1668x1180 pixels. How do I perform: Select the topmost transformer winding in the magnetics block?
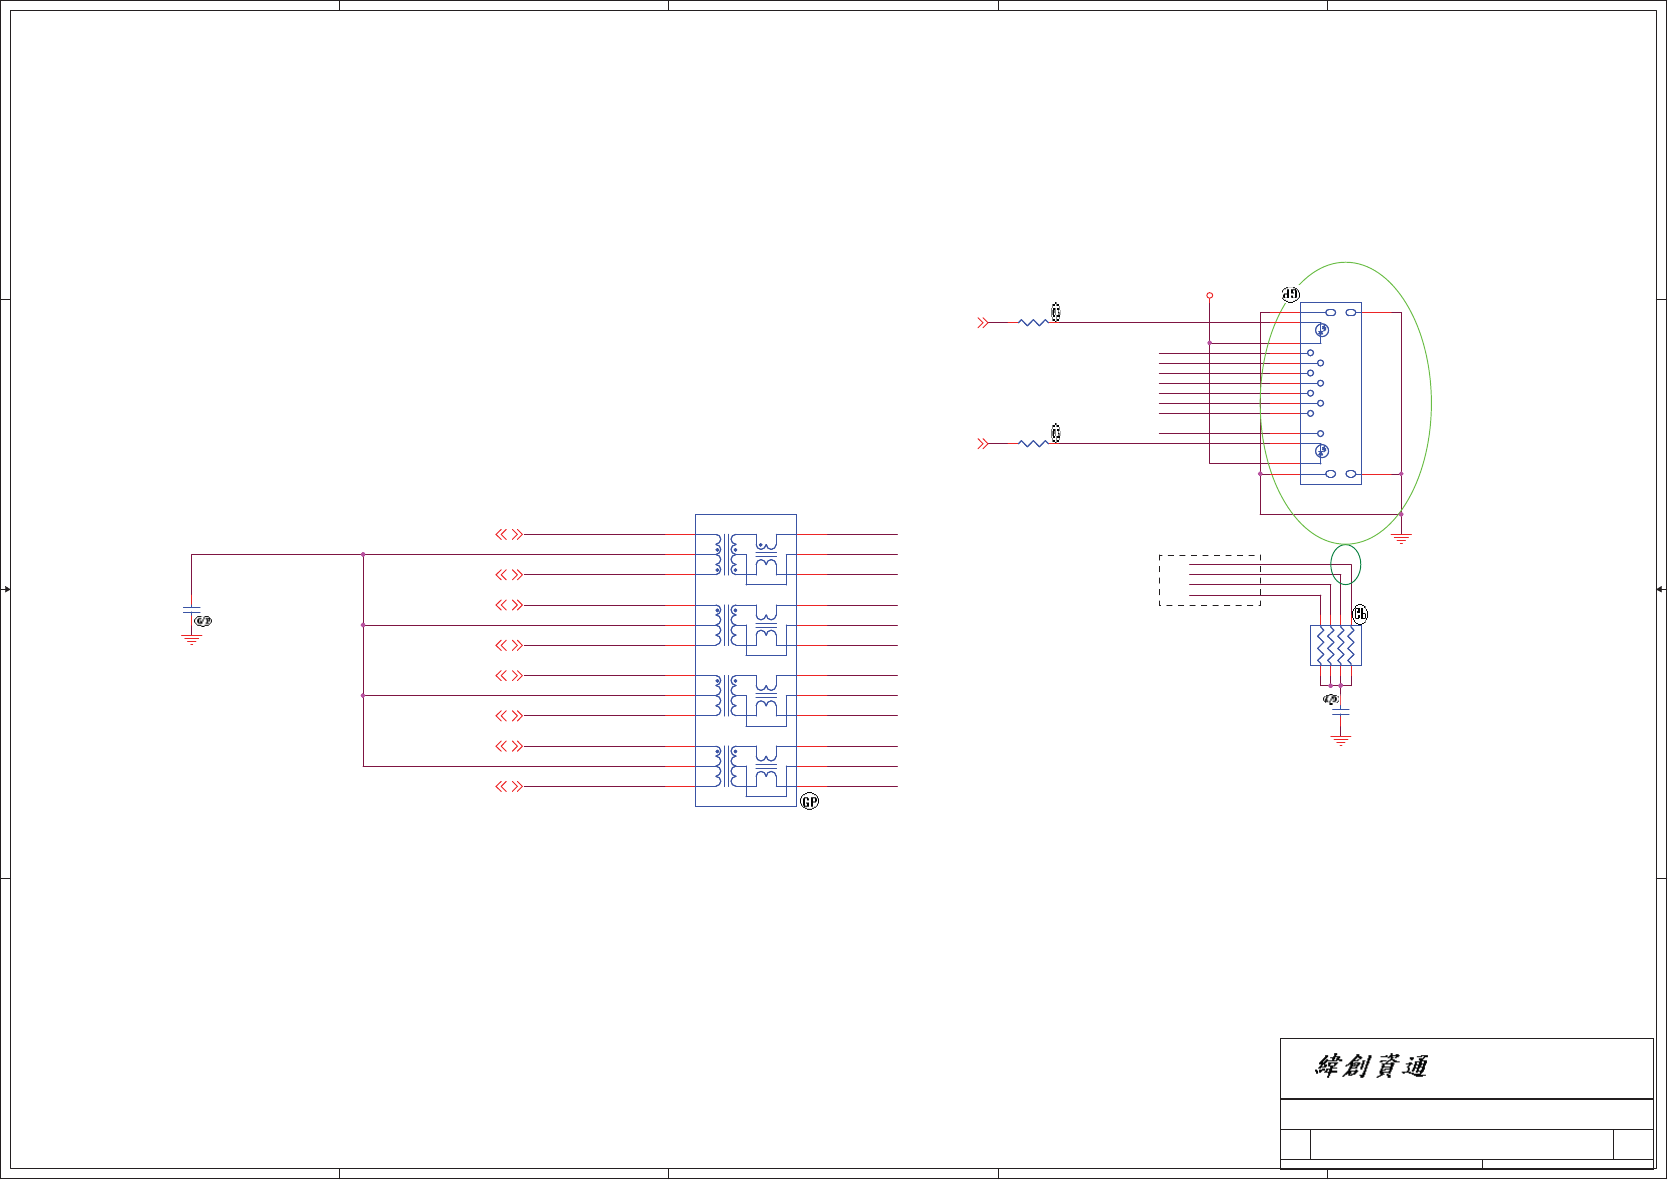[x=727, y=555]
